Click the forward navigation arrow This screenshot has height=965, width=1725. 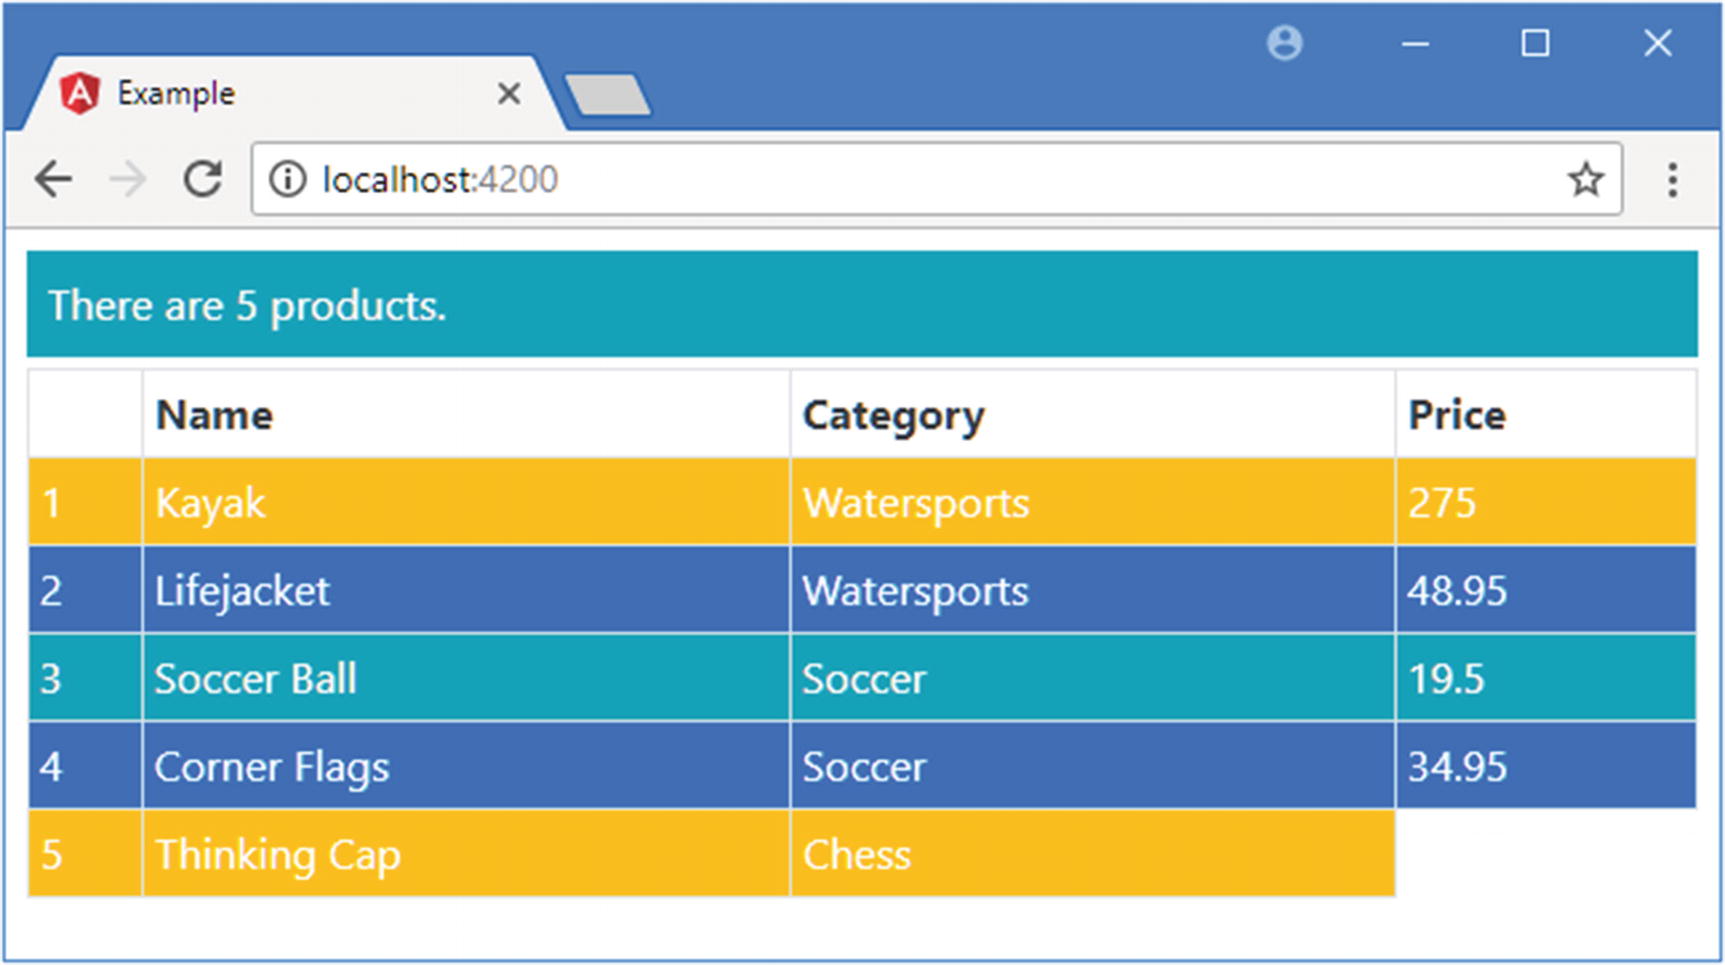(x=127, y=180)
